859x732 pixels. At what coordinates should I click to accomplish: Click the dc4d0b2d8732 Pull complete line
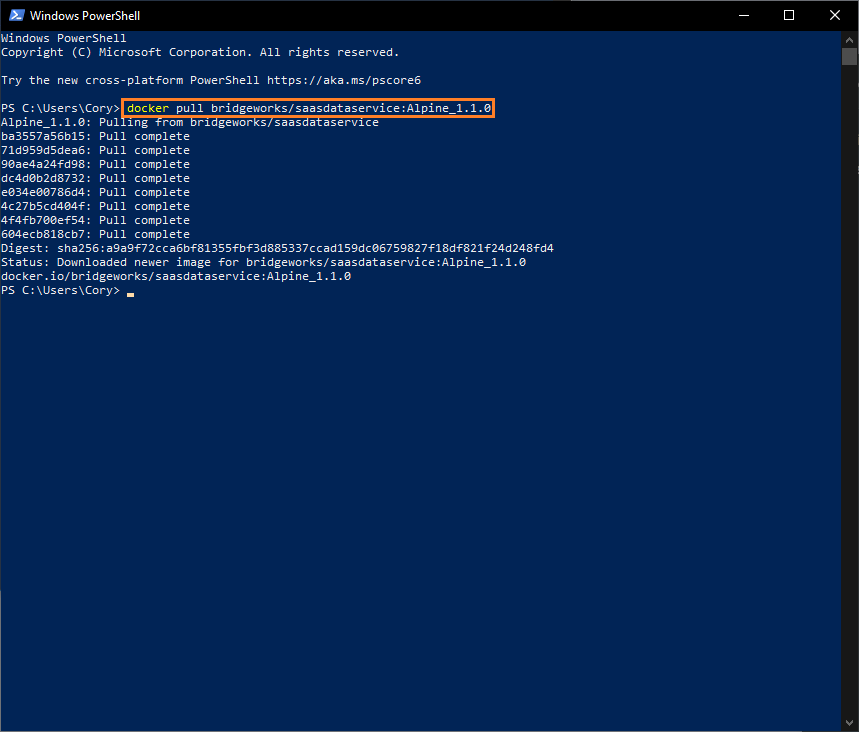(95, 178)
